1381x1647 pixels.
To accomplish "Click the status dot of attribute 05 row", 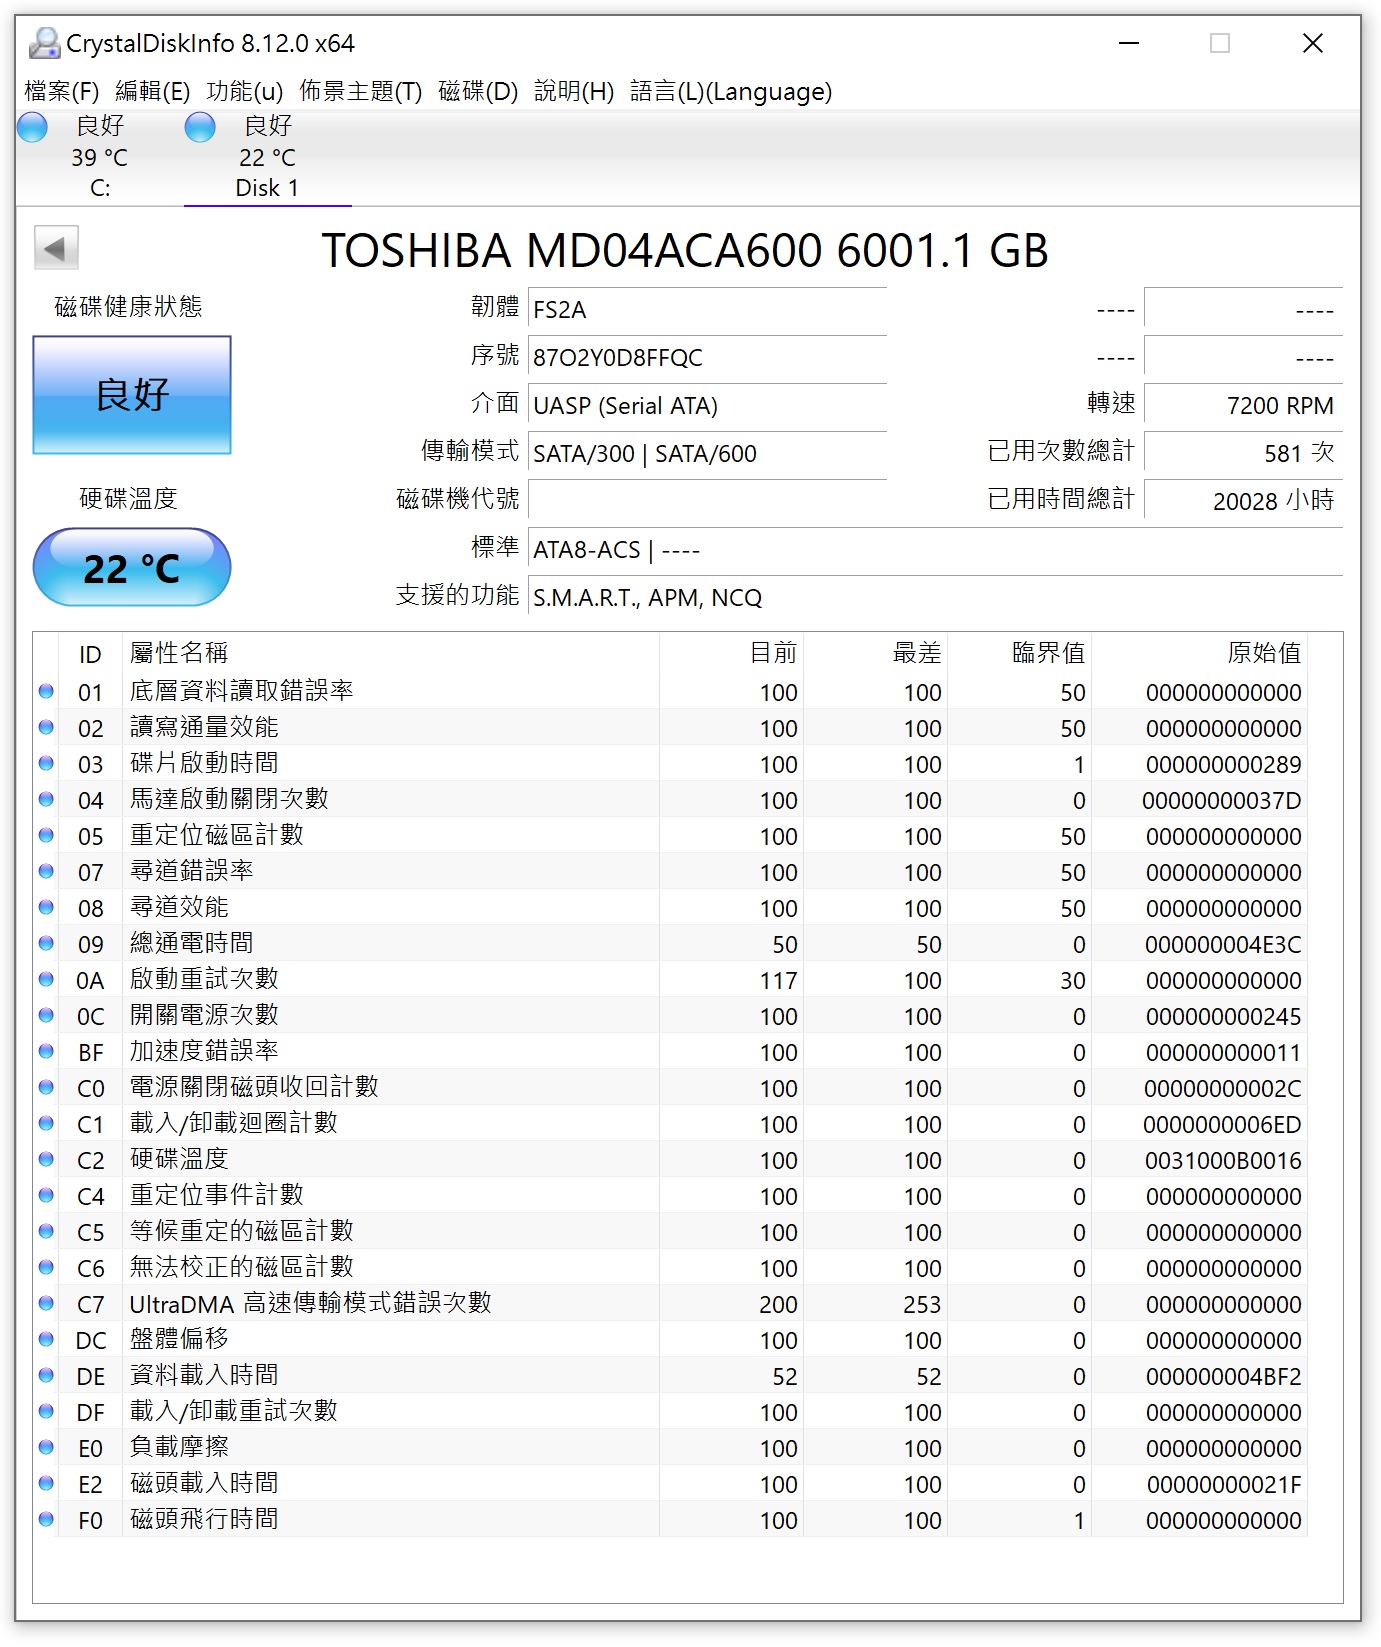I will coord(46,835).
